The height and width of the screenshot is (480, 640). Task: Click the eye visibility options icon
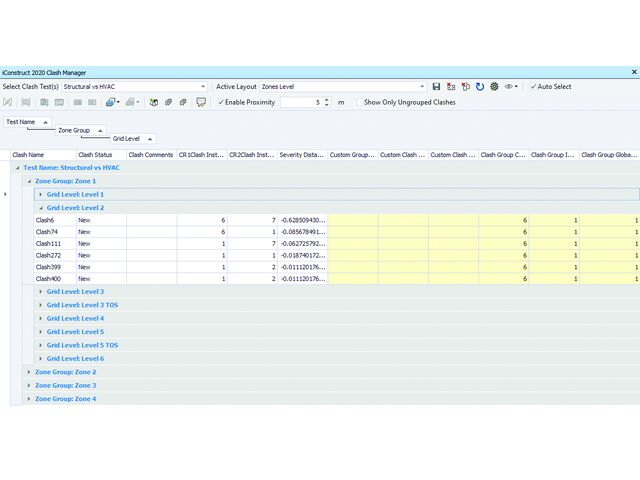pyautogui.click(x=510, y=87)
